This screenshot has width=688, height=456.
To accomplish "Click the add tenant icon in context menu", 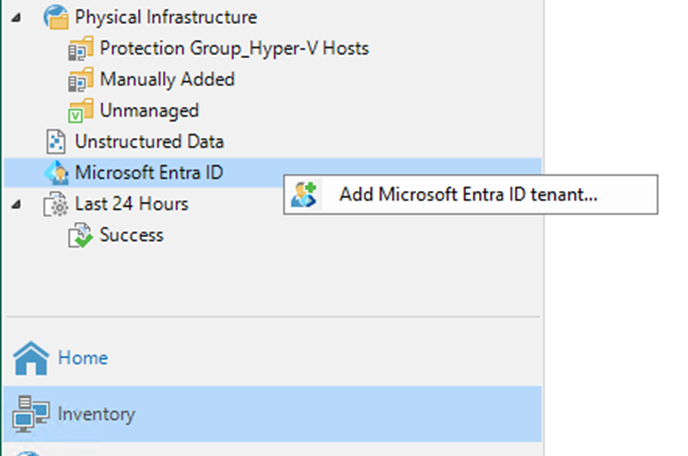I will click(304, 195).
